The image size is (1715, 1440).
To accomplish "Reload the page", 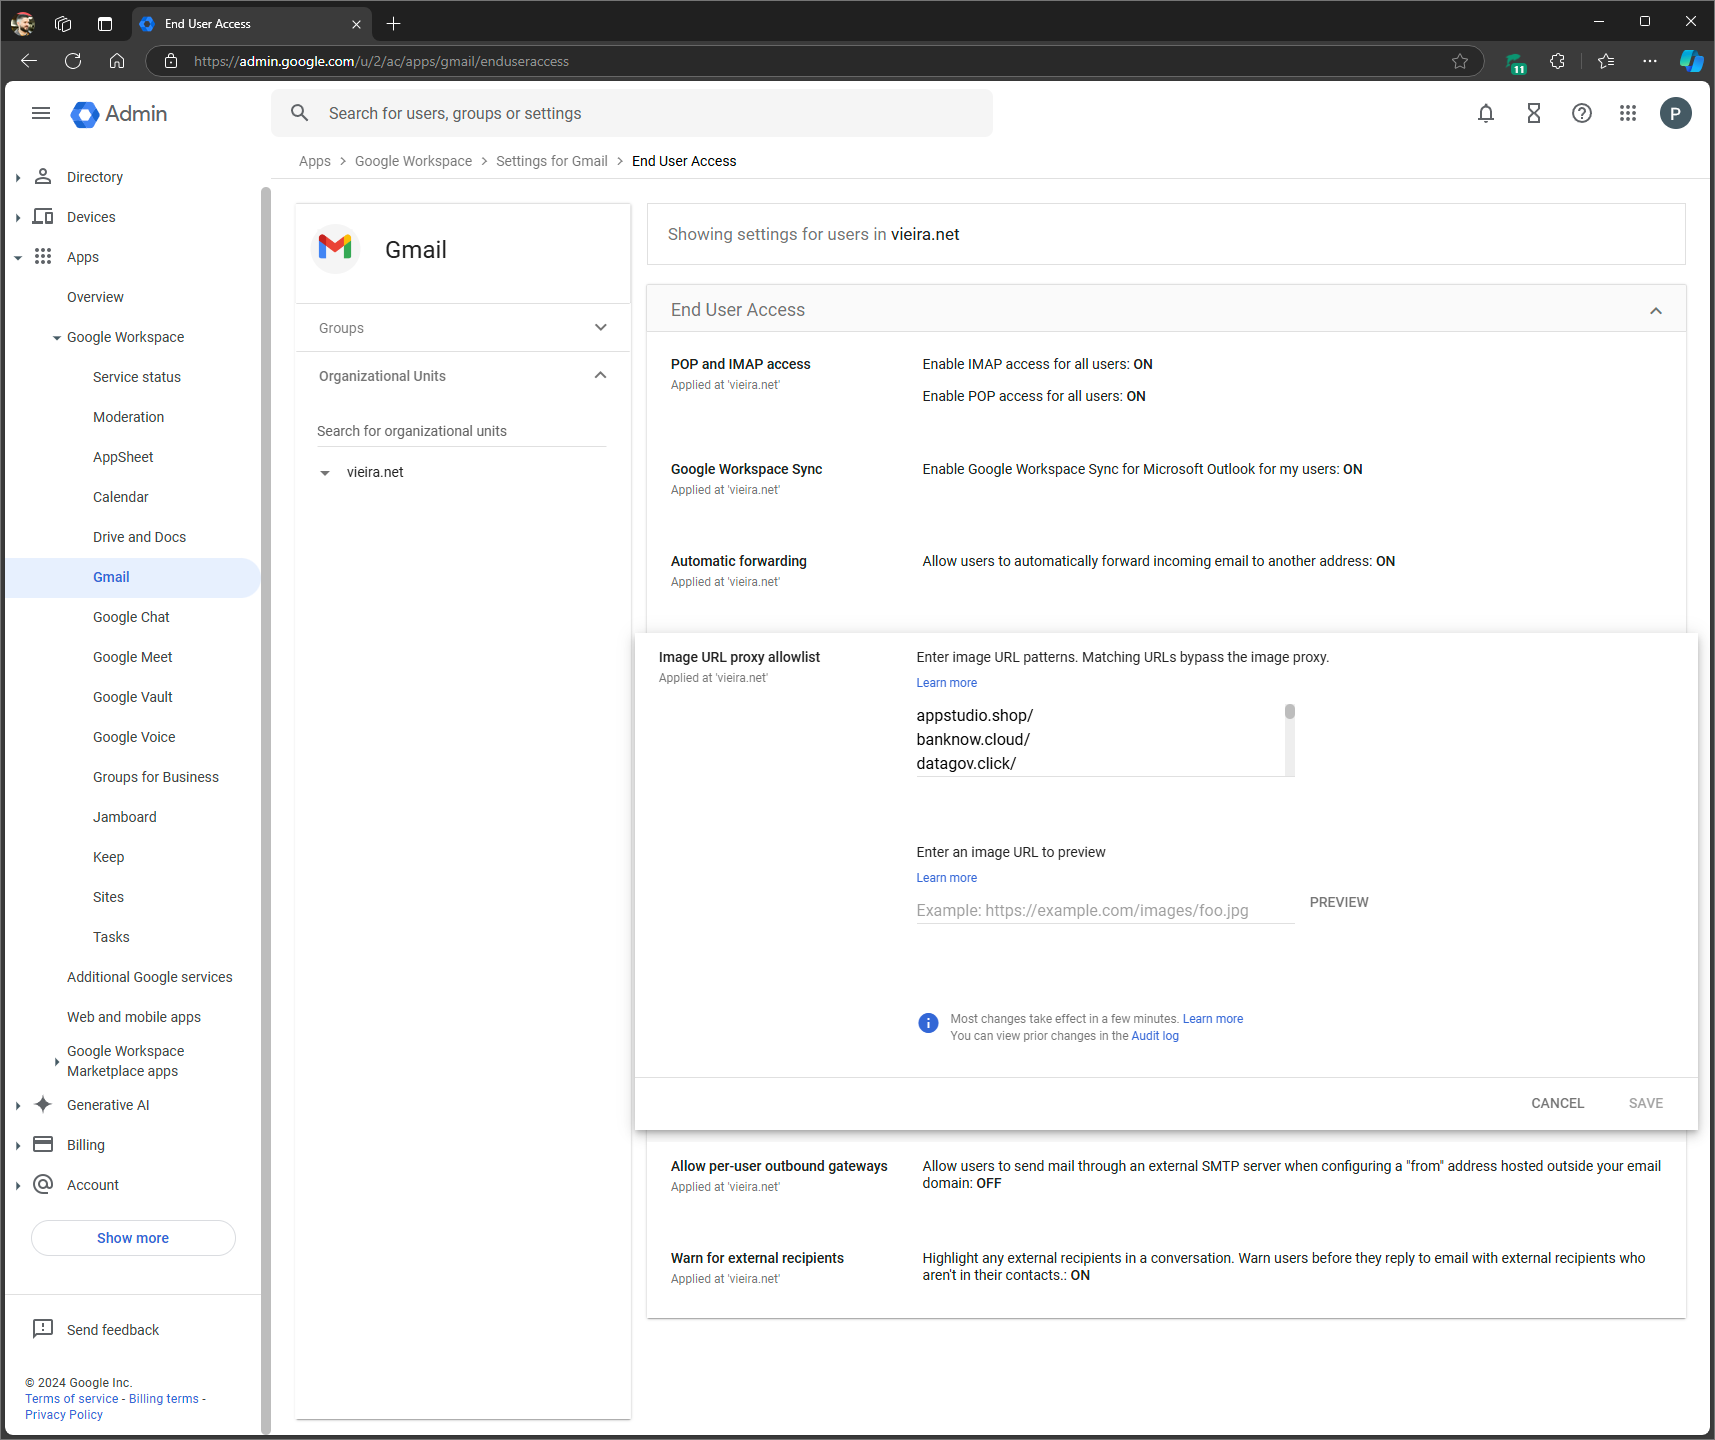I will pos(73,61).
